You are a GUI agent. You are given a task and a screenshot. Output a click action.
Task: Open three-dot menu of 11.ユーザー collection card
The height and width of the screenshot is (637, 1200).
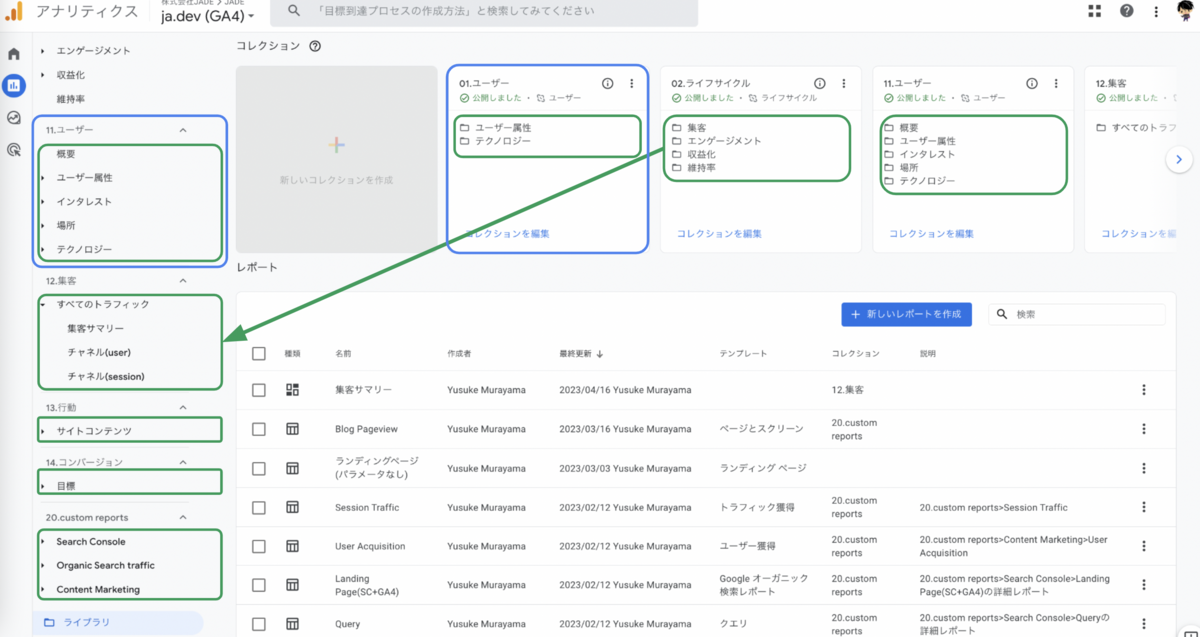tap(1057, 84)
